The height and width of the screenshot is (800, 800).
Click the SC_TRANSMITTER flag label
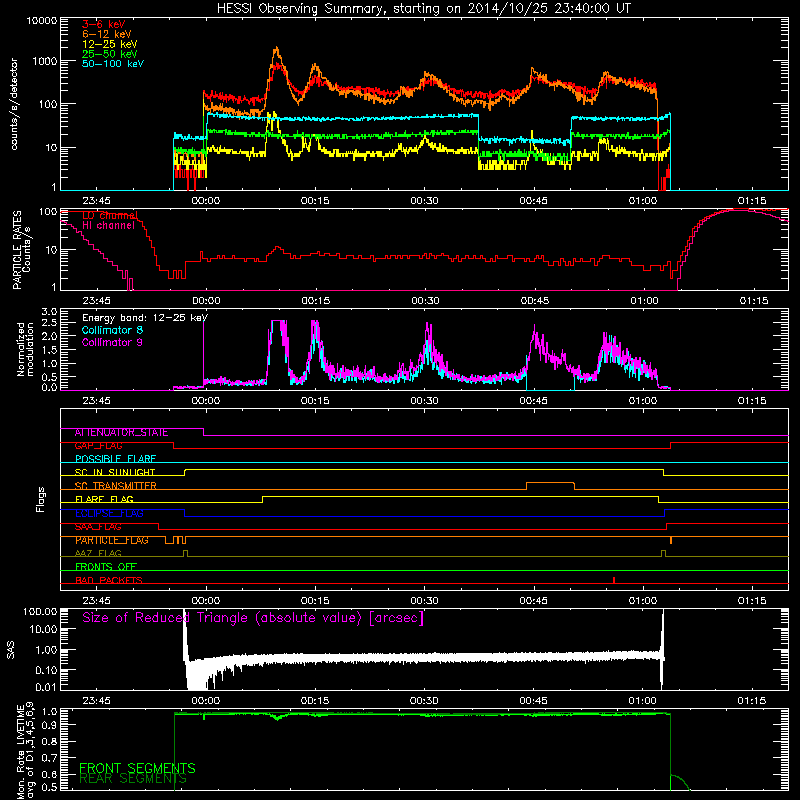115,486
